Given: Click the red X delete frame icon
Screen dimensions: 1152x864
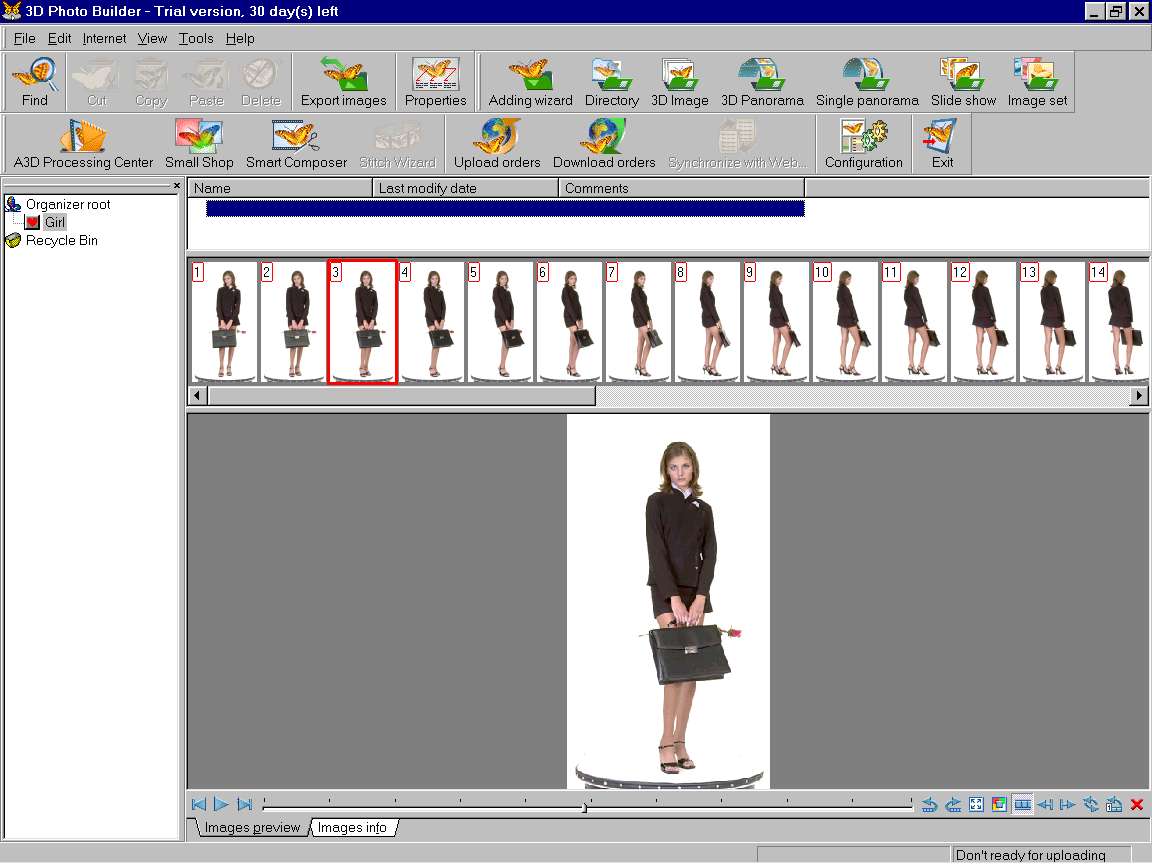Looking at the screenshot, I should [1137, 804].
